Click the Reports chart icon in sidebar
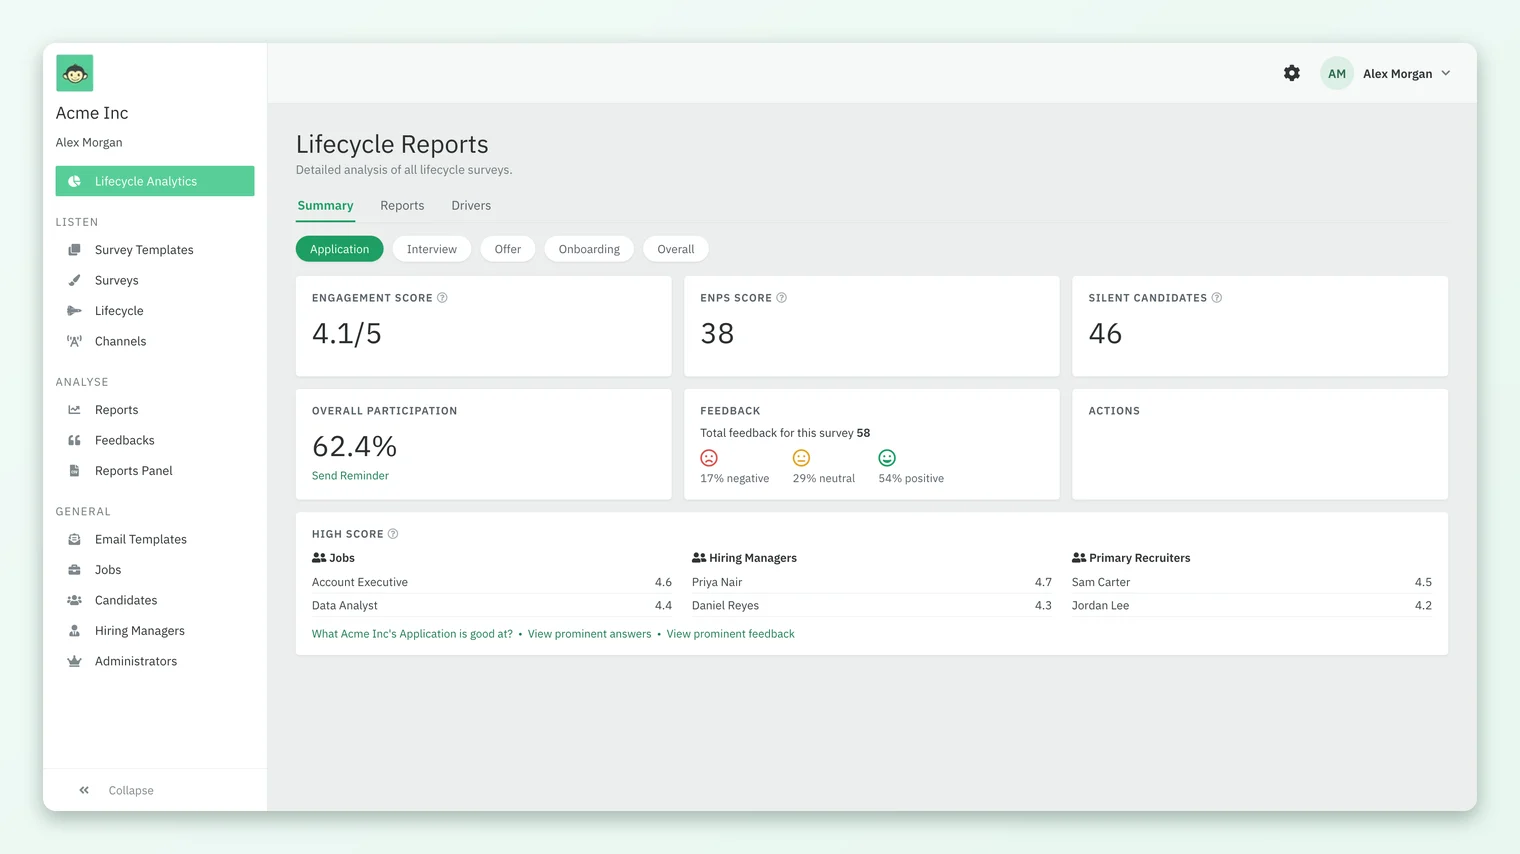1520x854 pixels. click(x=74, y=410)
